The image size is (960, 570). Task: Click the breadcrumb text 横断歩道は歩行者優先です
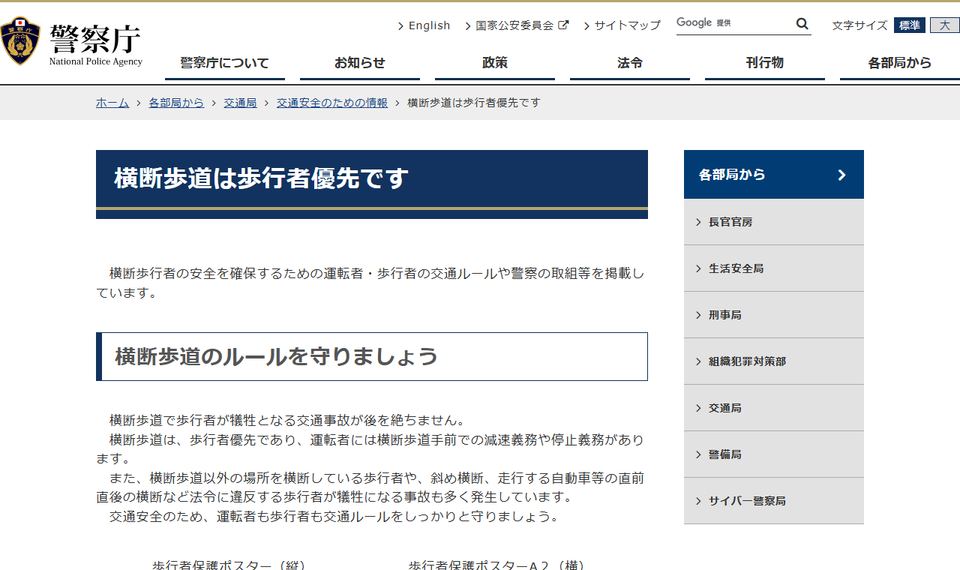click(474, 103)
